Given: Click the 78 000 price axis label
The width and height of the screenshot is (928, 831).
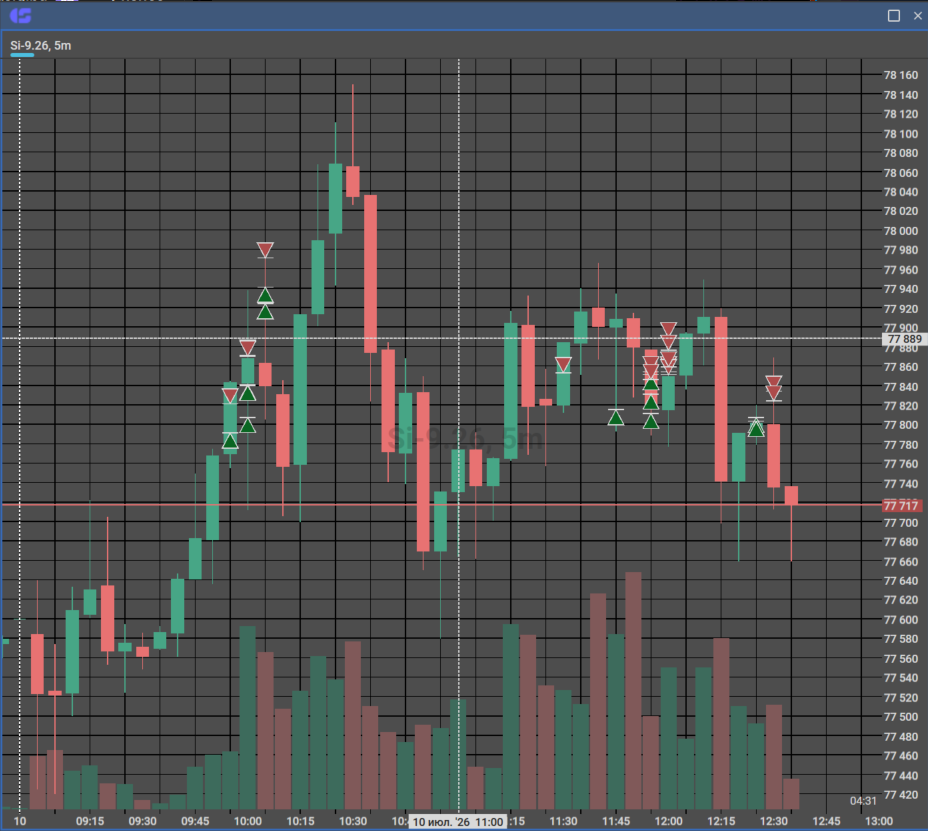Looking at the screenshot, I should point(900,231).
